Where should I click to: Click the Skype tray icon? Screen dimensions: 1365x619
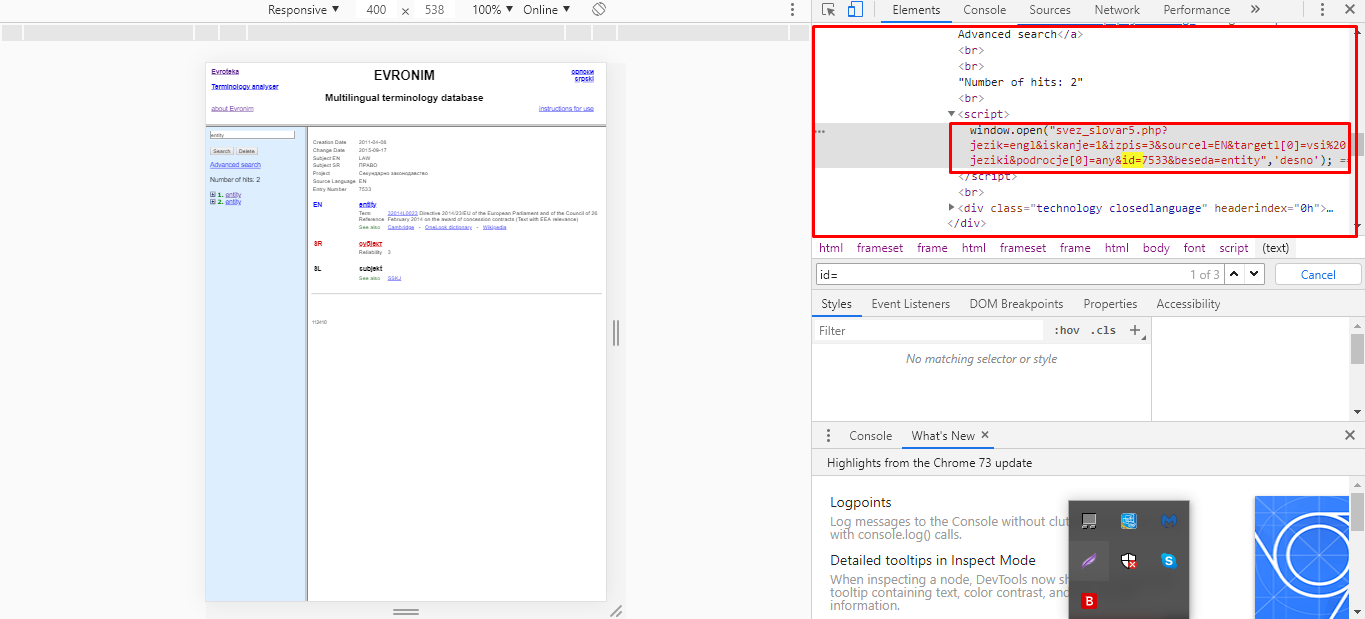1168,561
